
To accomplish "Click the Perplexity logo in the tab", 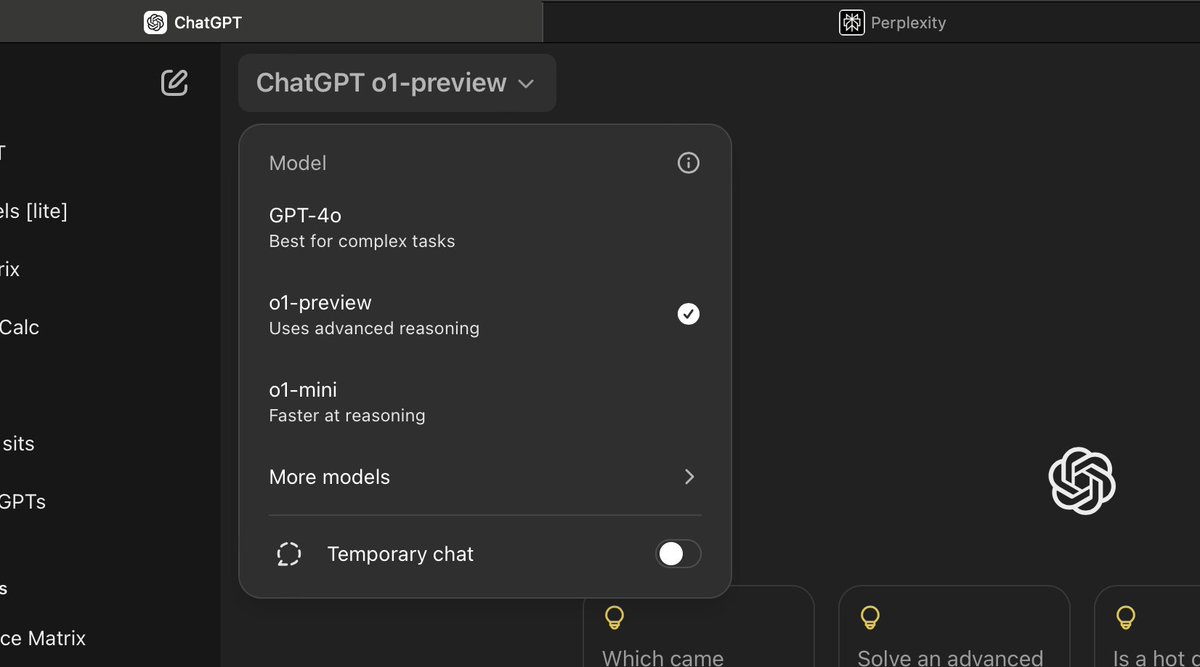I will tap(851, 22).
